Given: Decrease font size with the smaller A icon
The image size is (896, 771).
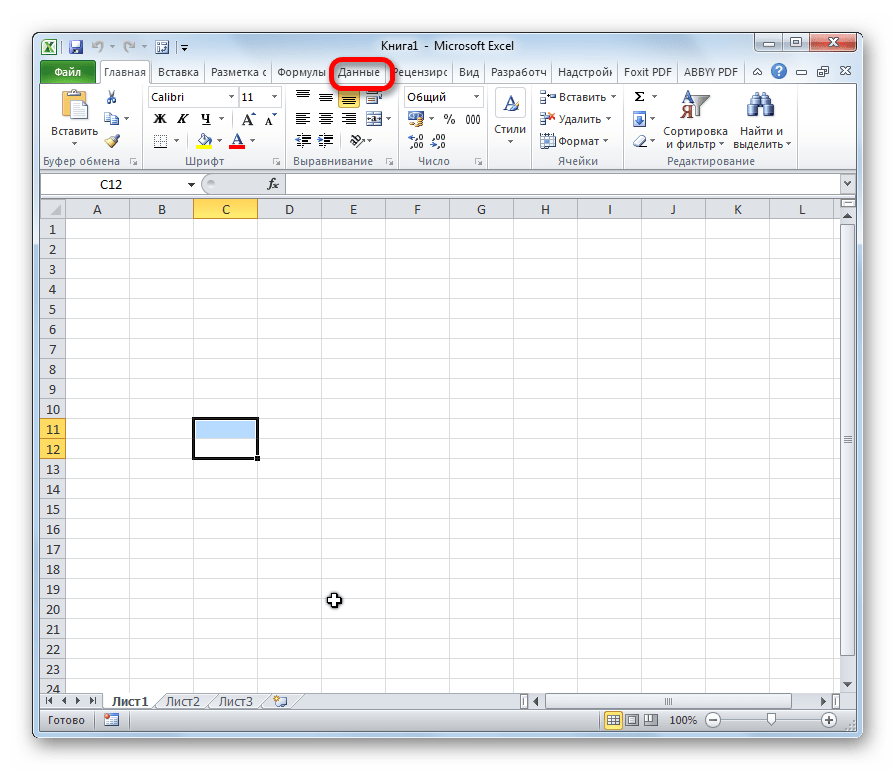Looking at the screenshot, I should point(270,119).
